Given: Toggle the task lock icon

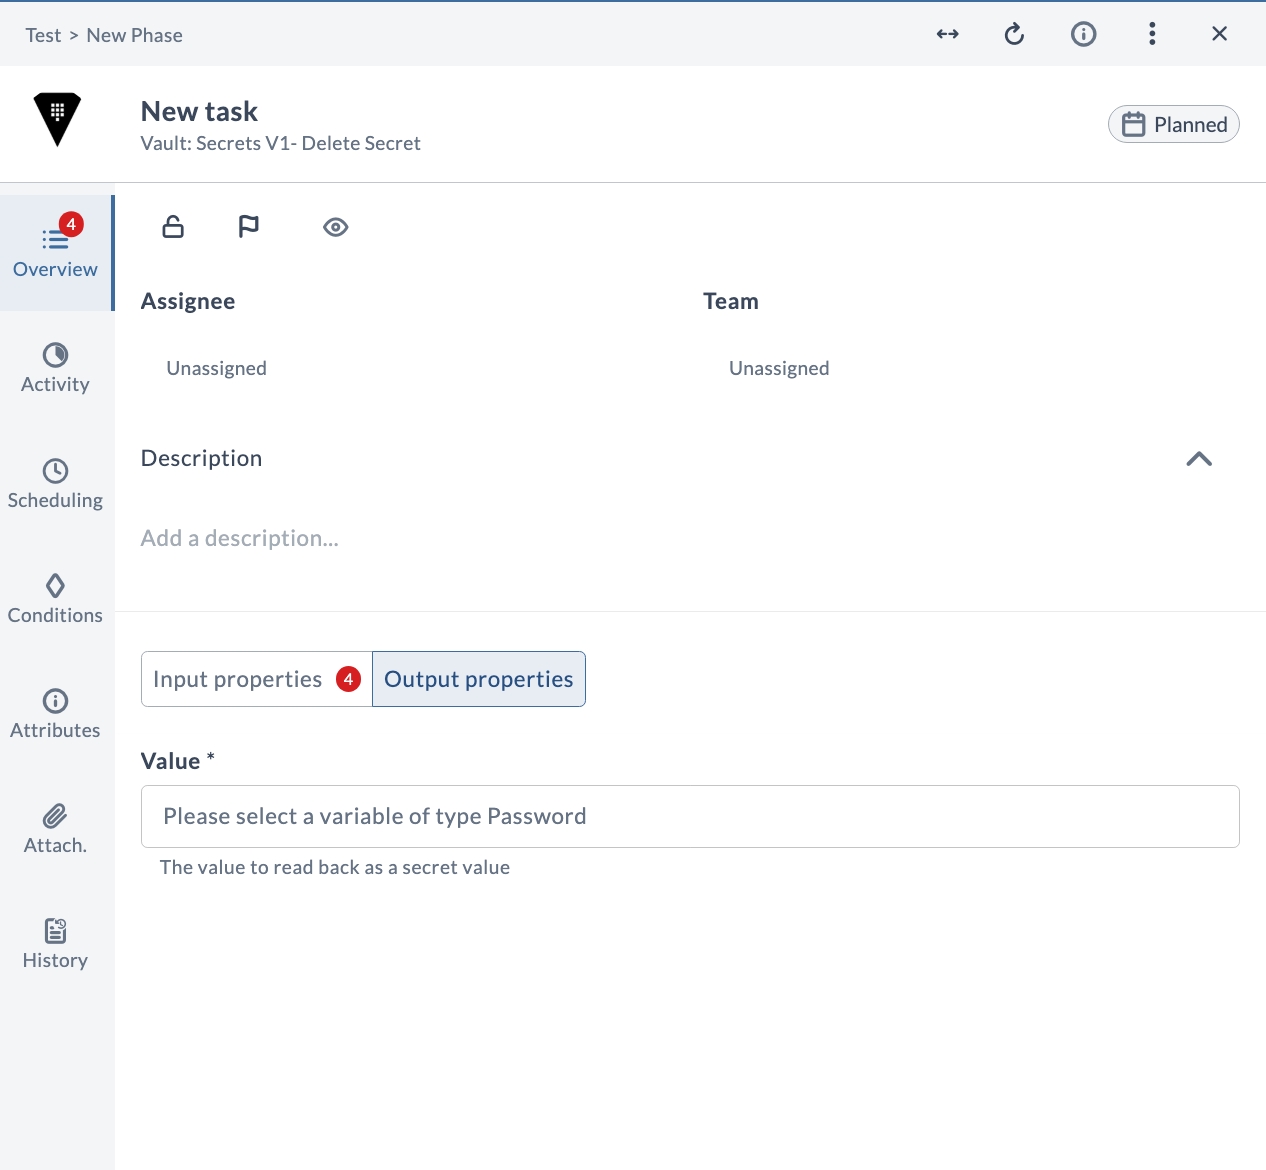Looking at the screenshot, I should (173, 227).
